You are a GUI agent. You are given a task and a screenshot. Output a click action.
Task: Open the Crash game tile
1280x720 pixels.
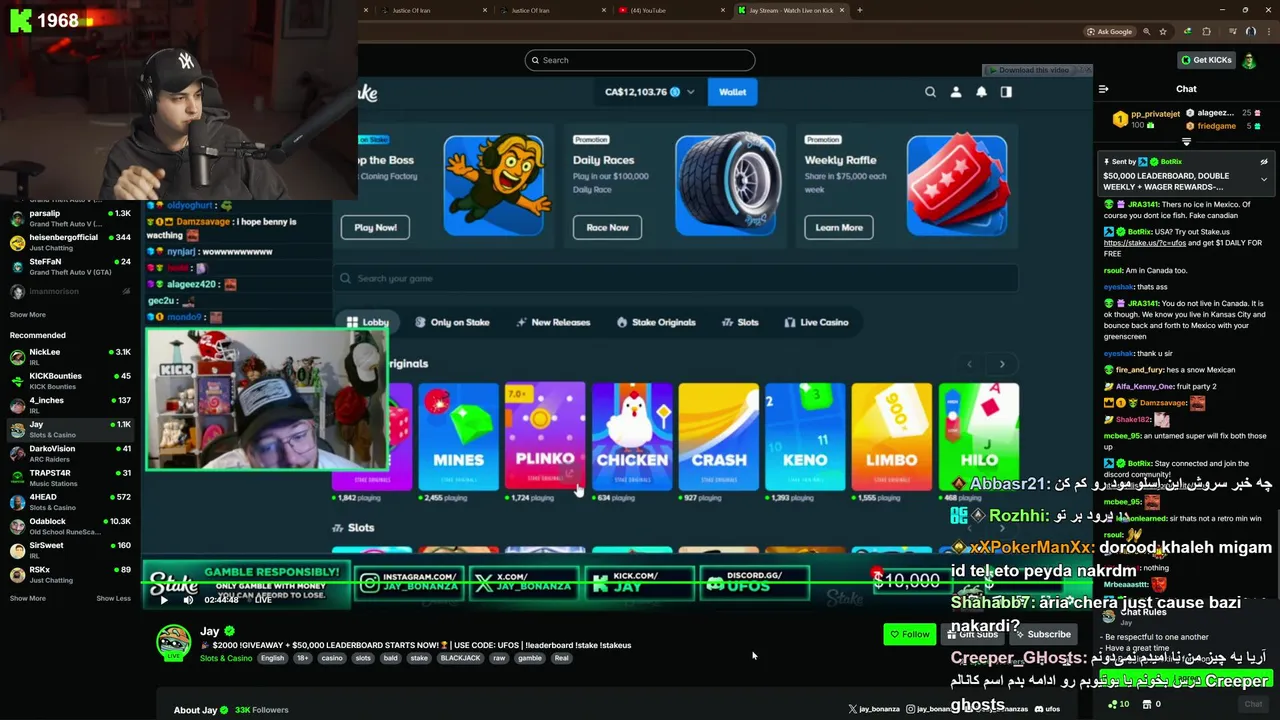718,437
